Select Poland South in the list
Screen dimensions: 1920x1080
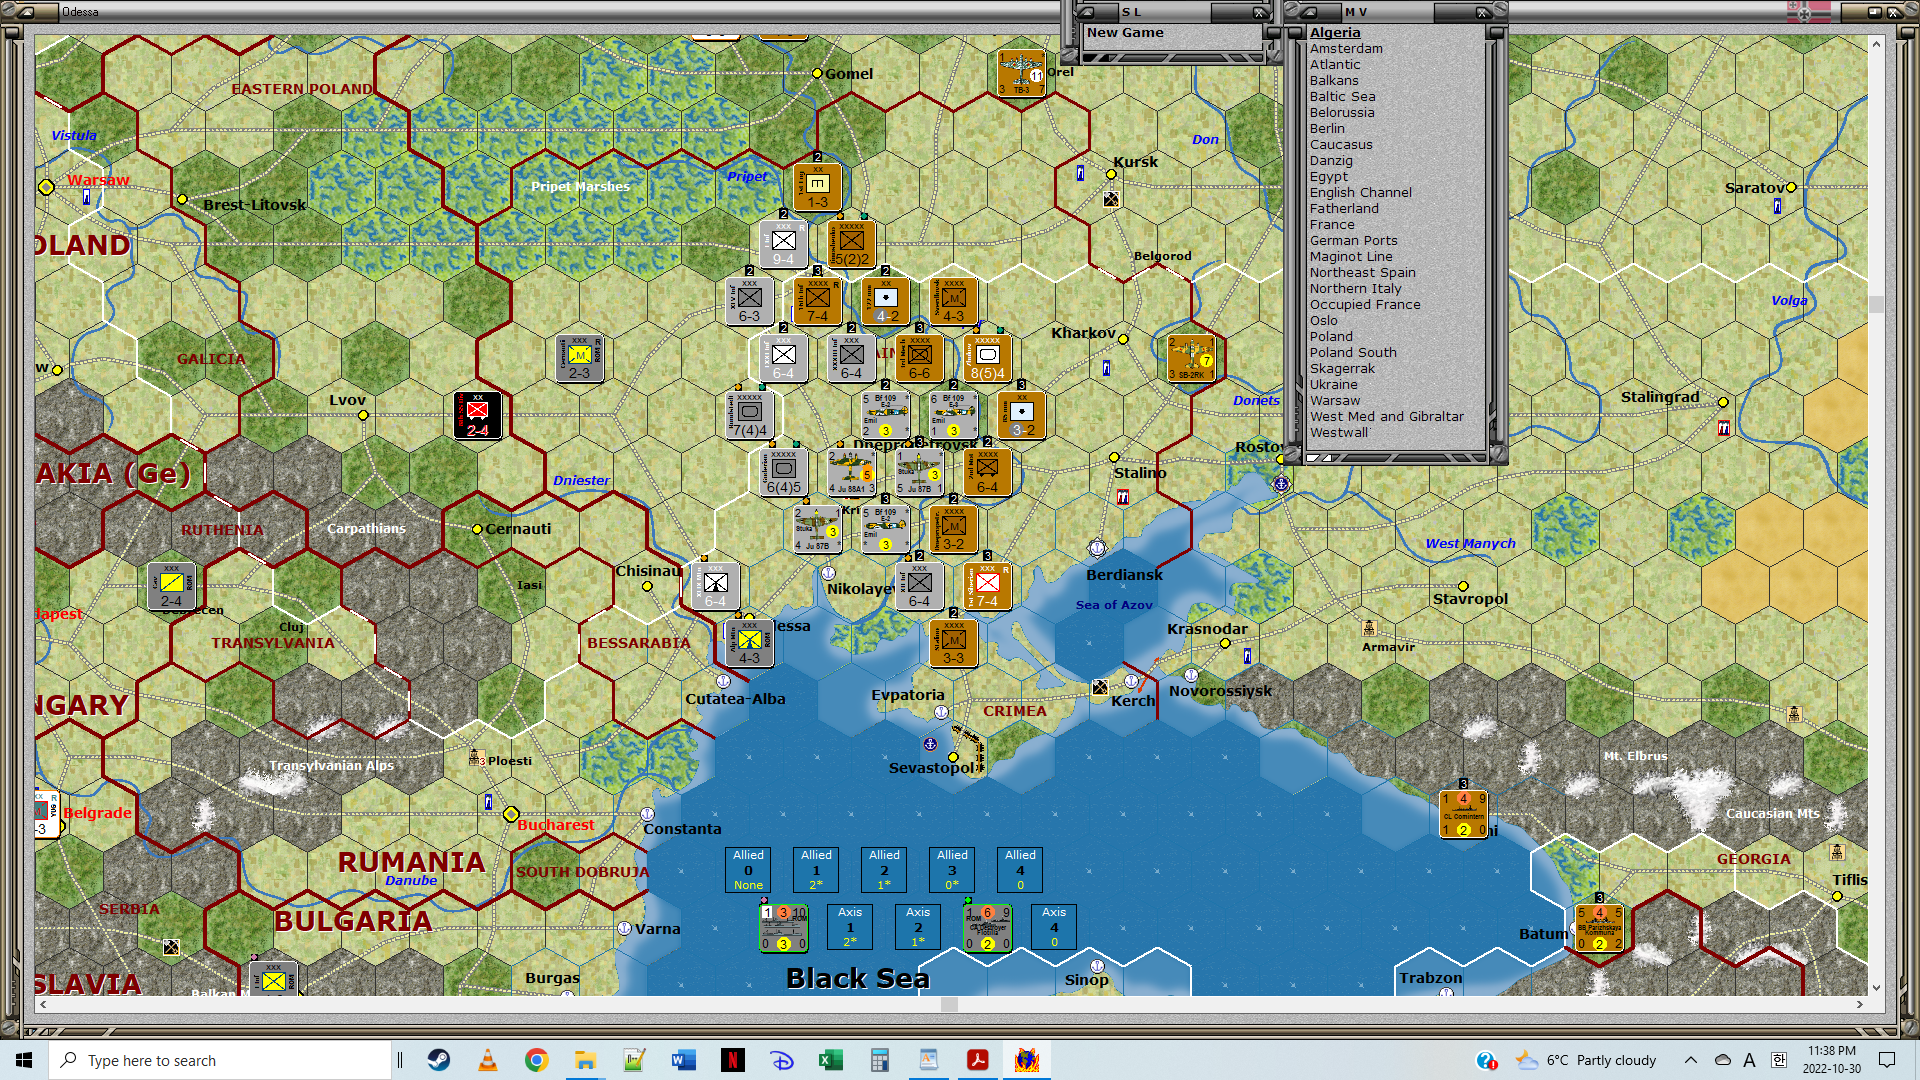1352,352
